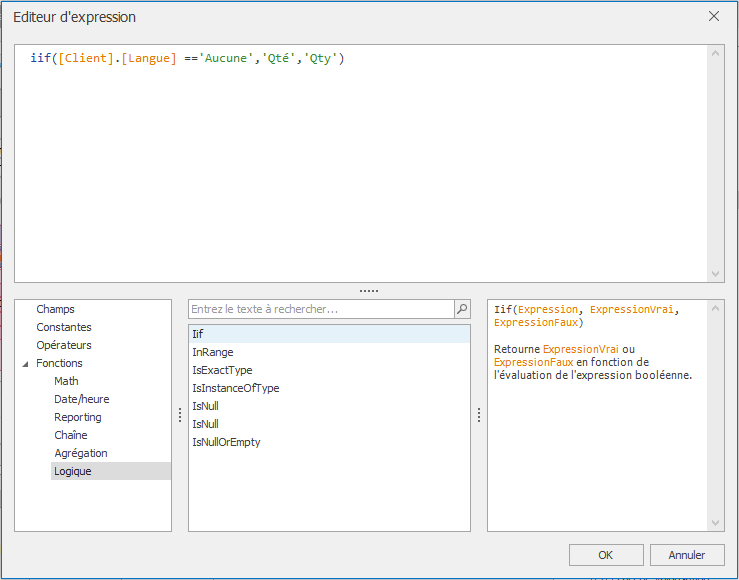
Task: Click the horizontal splitter dots below the editor
Action: click(x=369, y=291)
